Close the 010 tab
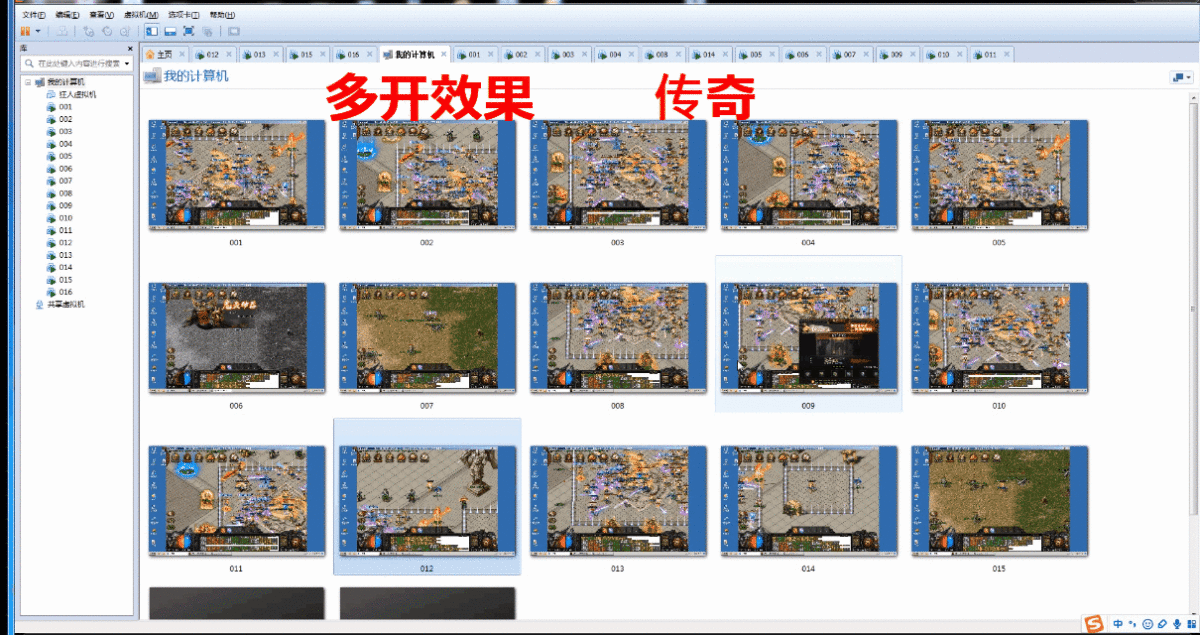The width and height of the screenshot is (1200, 635). tap(959, 54)
